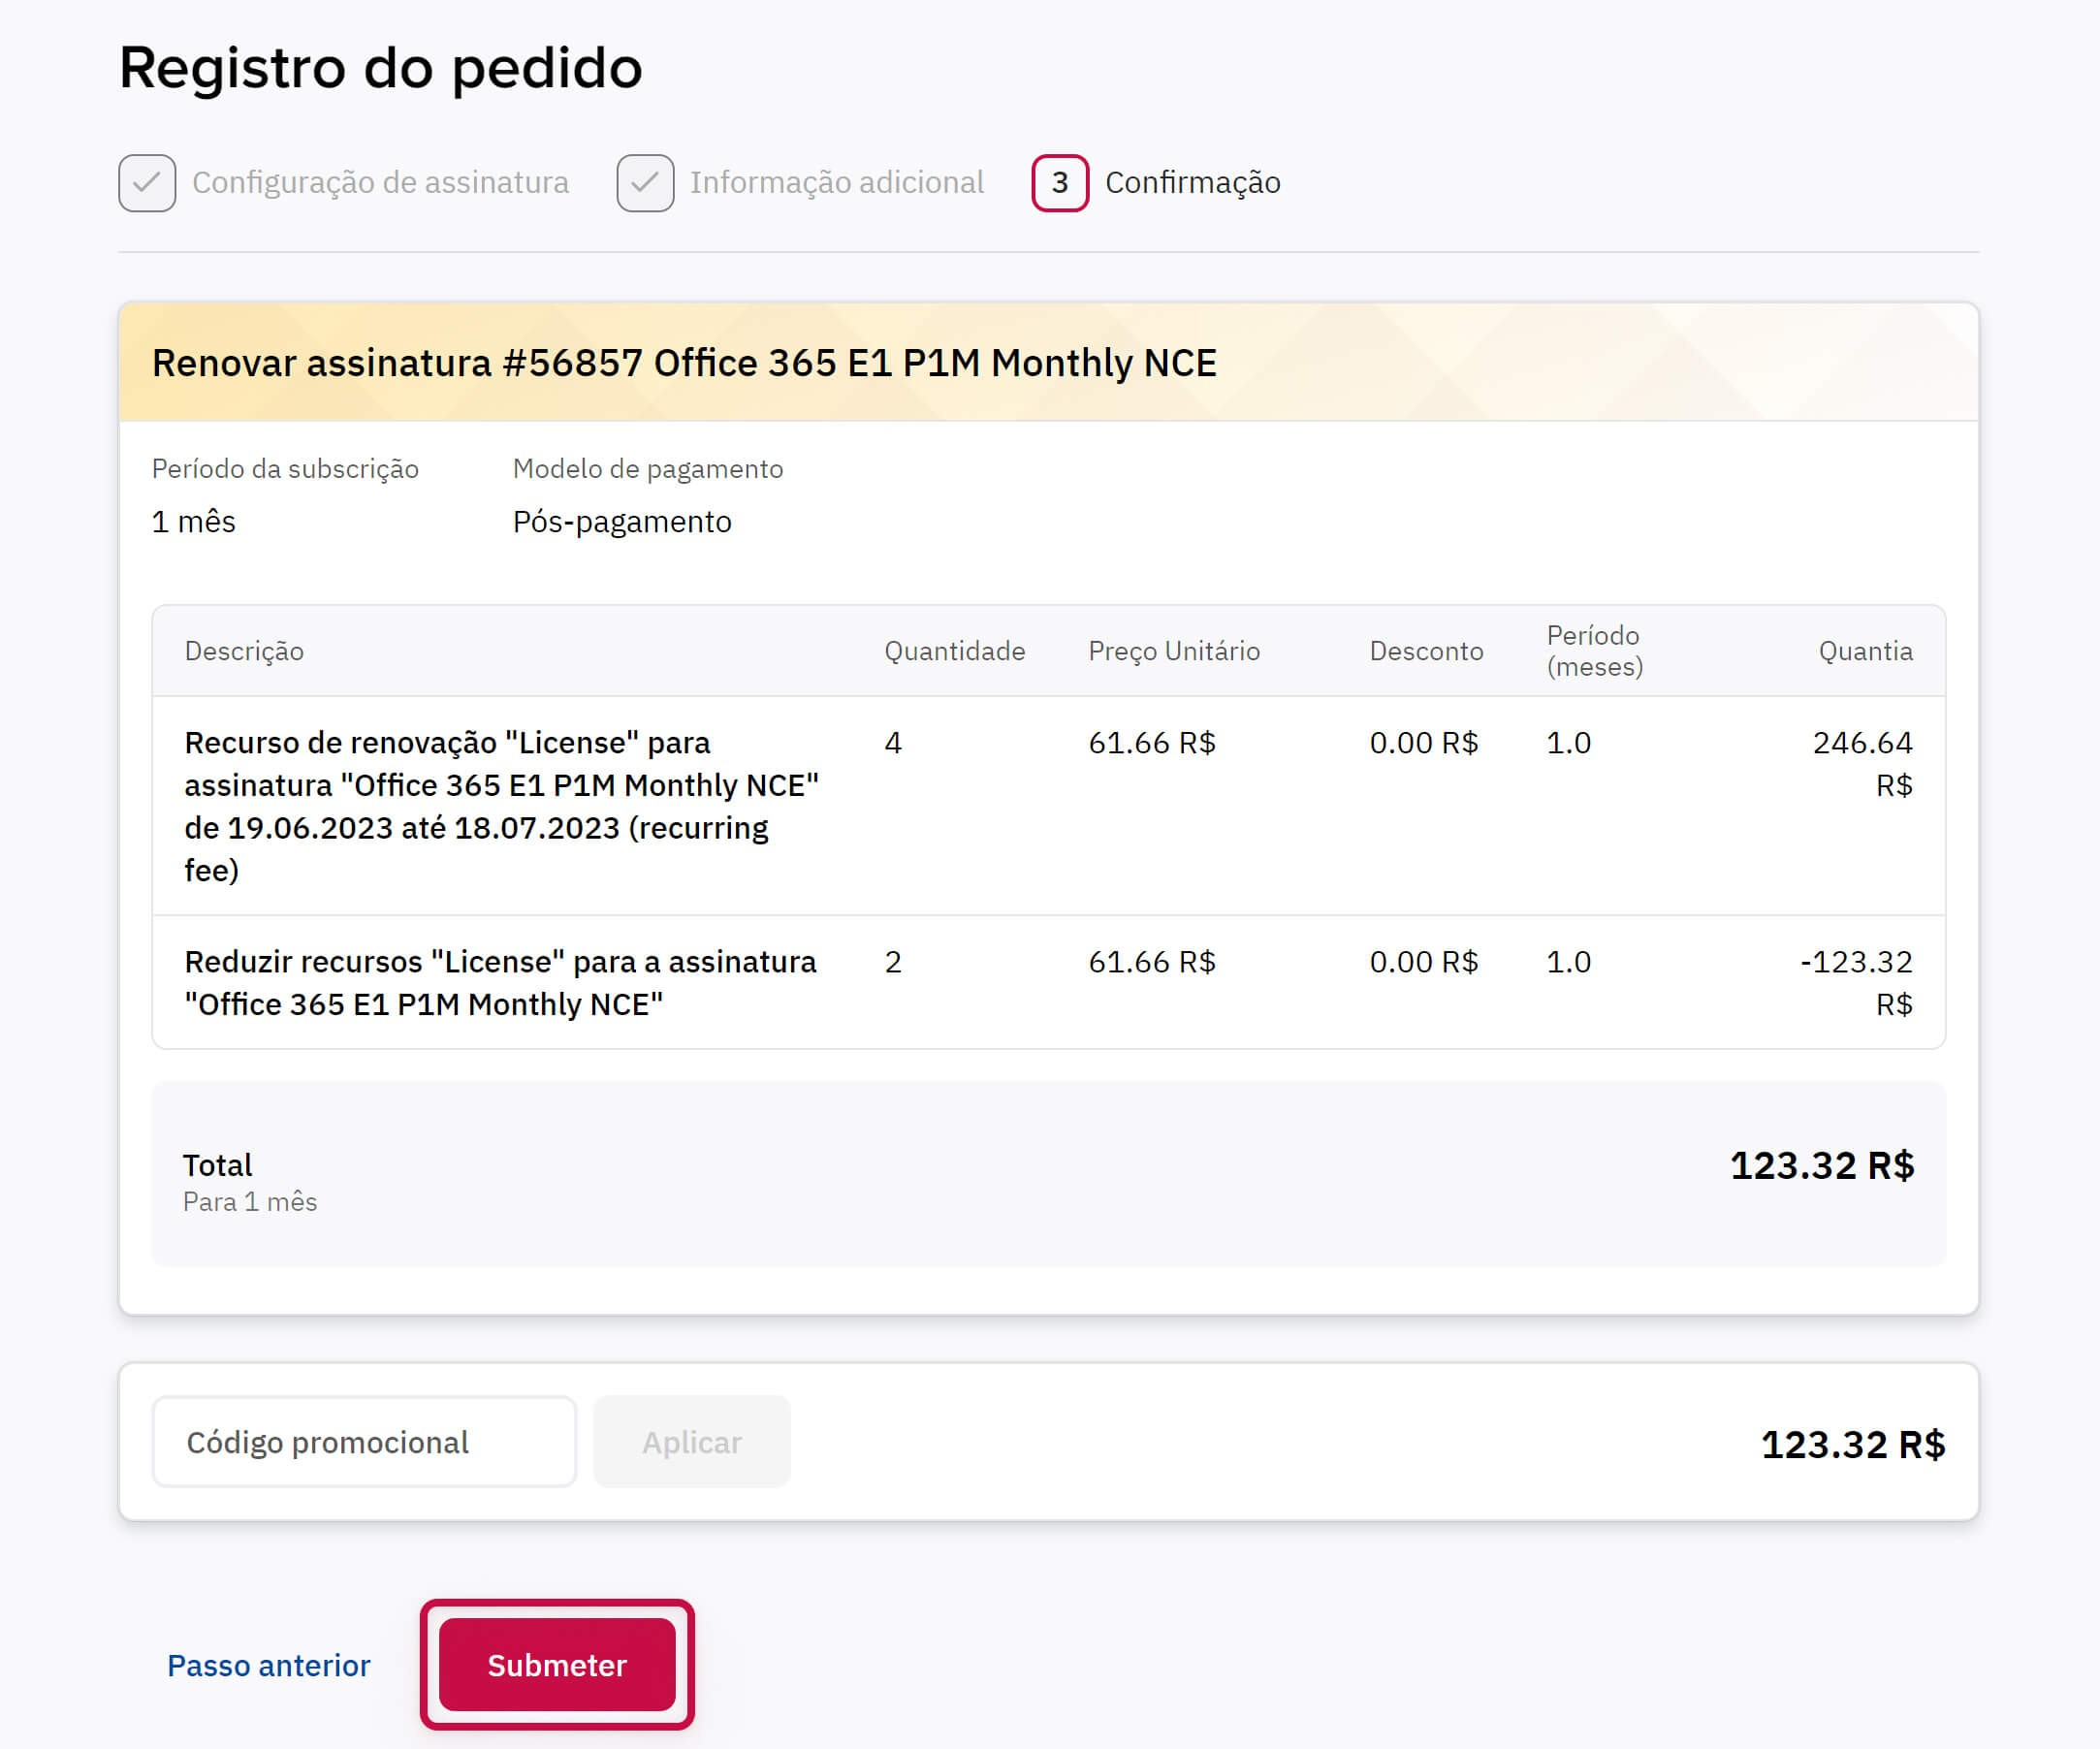Submit the order with Submeter button
This screenshot has width=2100, height=1749.
tap(557, 1665)
